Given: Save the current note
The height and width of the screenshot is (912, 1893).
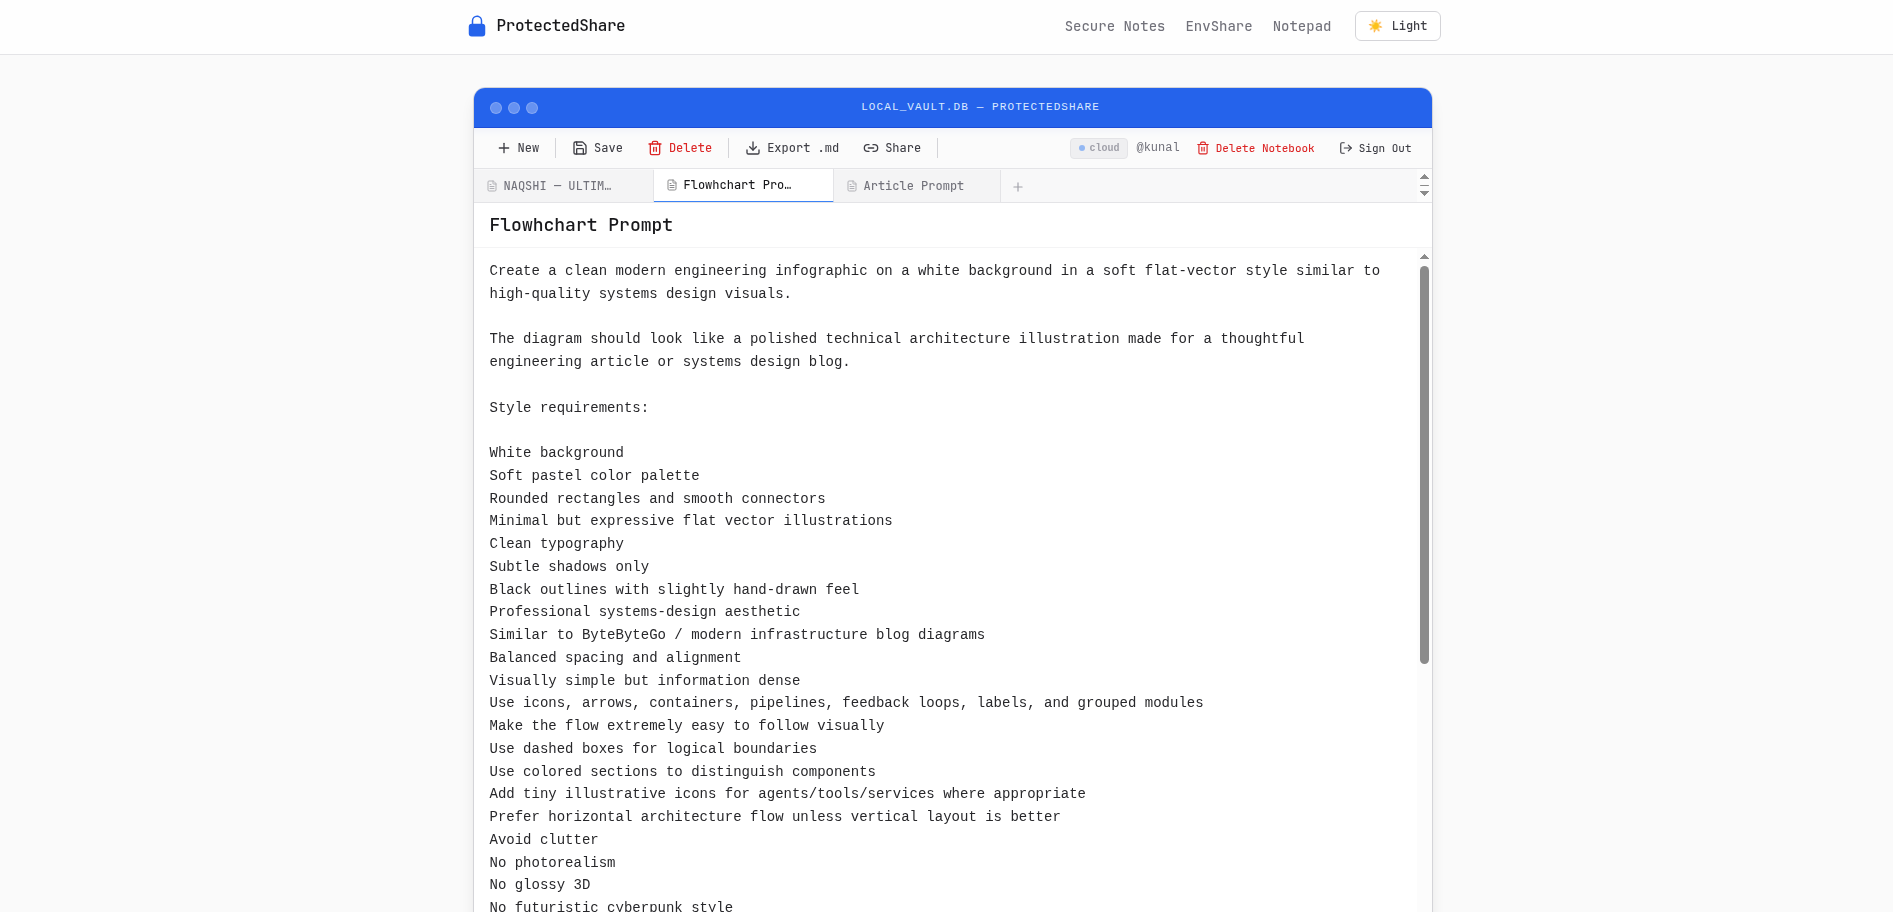Looking at the screenshot, I should tap(597, 148).
